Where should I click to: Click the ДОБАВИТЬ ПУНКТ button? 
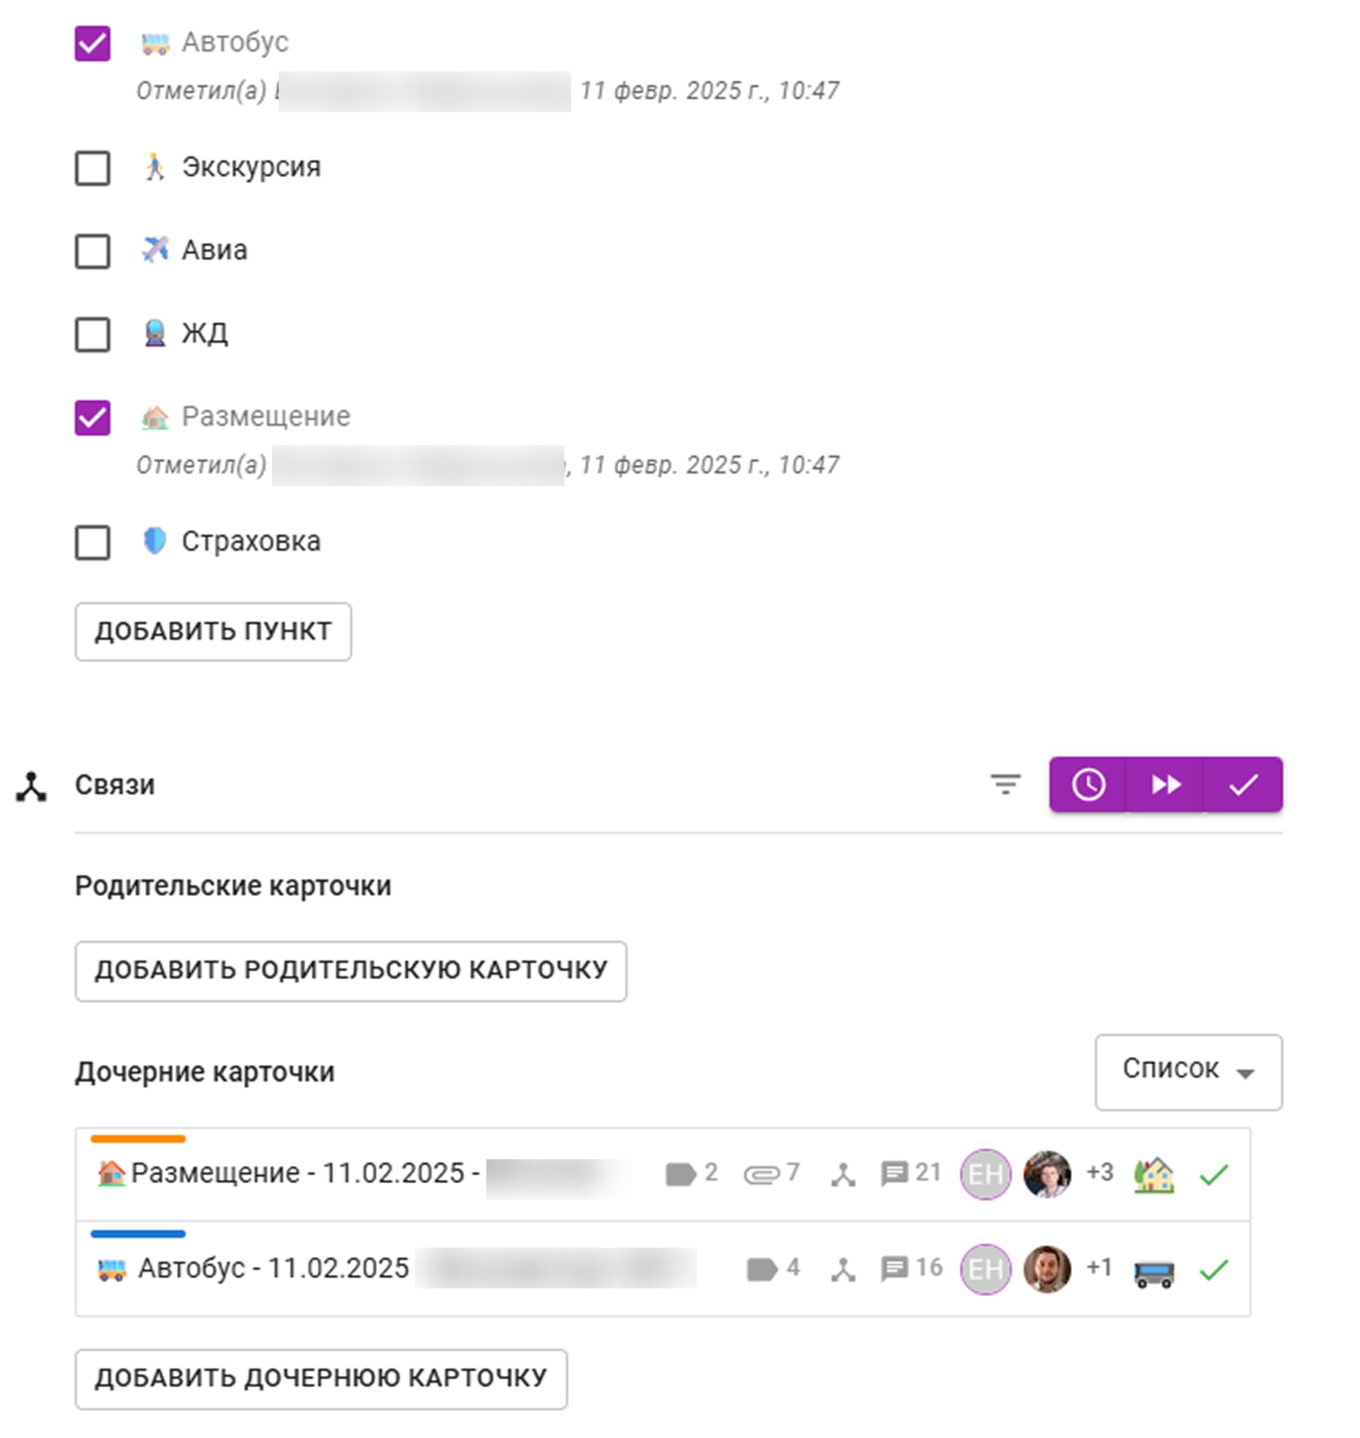(x=212, y=631)
